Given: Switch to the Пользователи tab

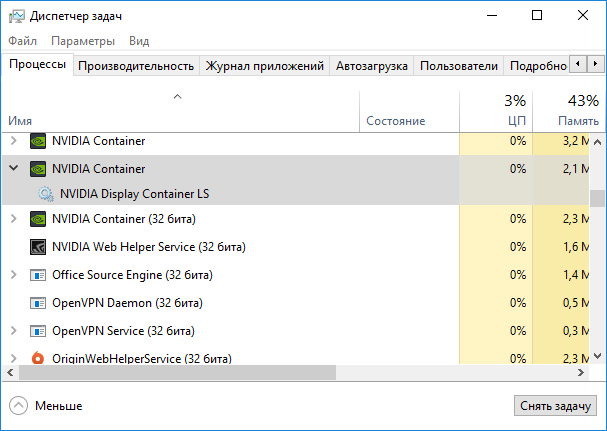Looking at the screenshot, I should pos(459,66).
